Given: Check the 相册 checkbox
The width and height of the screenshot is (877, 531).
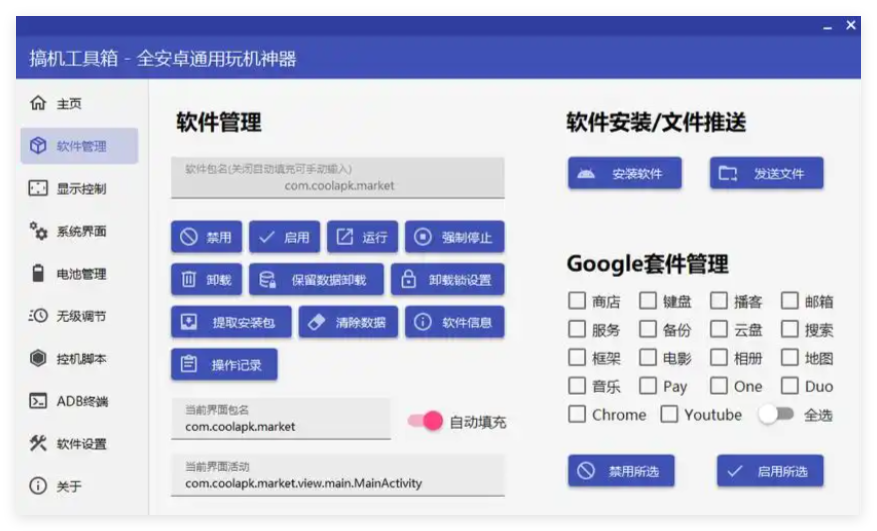Looking at the screenshot, I should 719,358.
